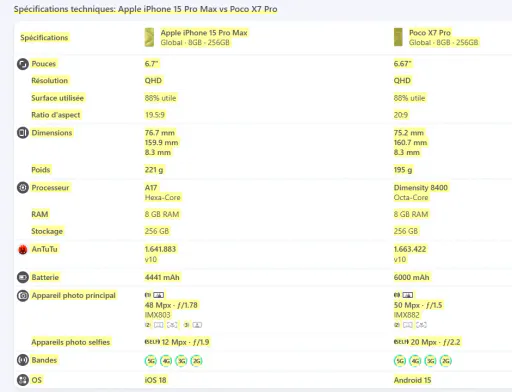Click the OS row icon
This screenshot has width=512, height=392.
(23, 380)
